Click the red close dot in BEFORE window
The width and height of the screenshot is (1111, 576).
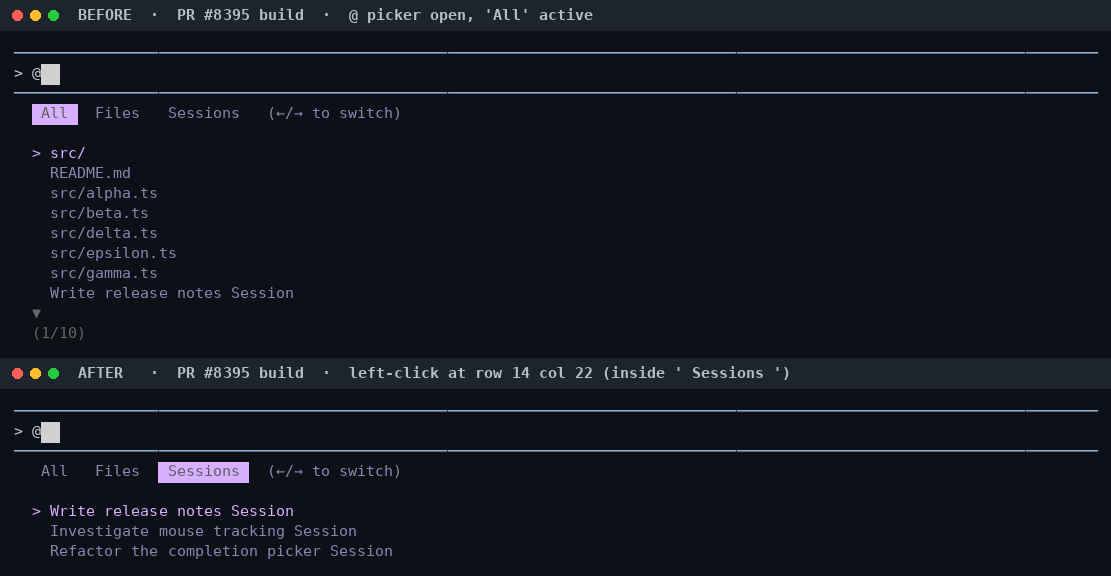(x=18, y=16)
